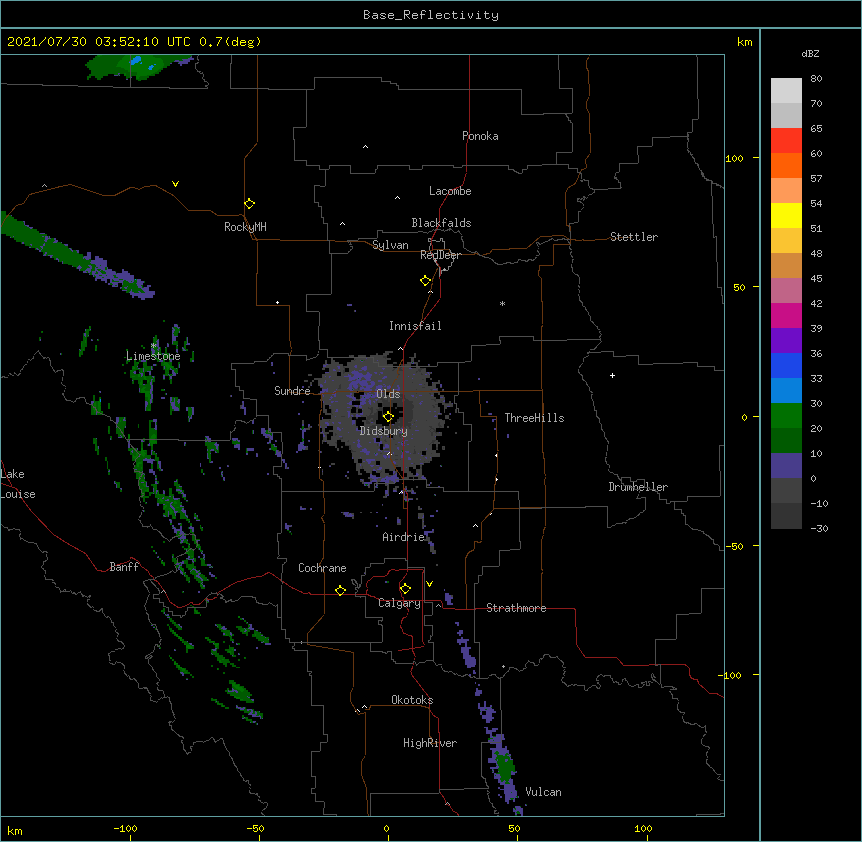Click the yellow V marker east of Calgary
This screenshot has height=842, width=862.
(x=429, y=584)
